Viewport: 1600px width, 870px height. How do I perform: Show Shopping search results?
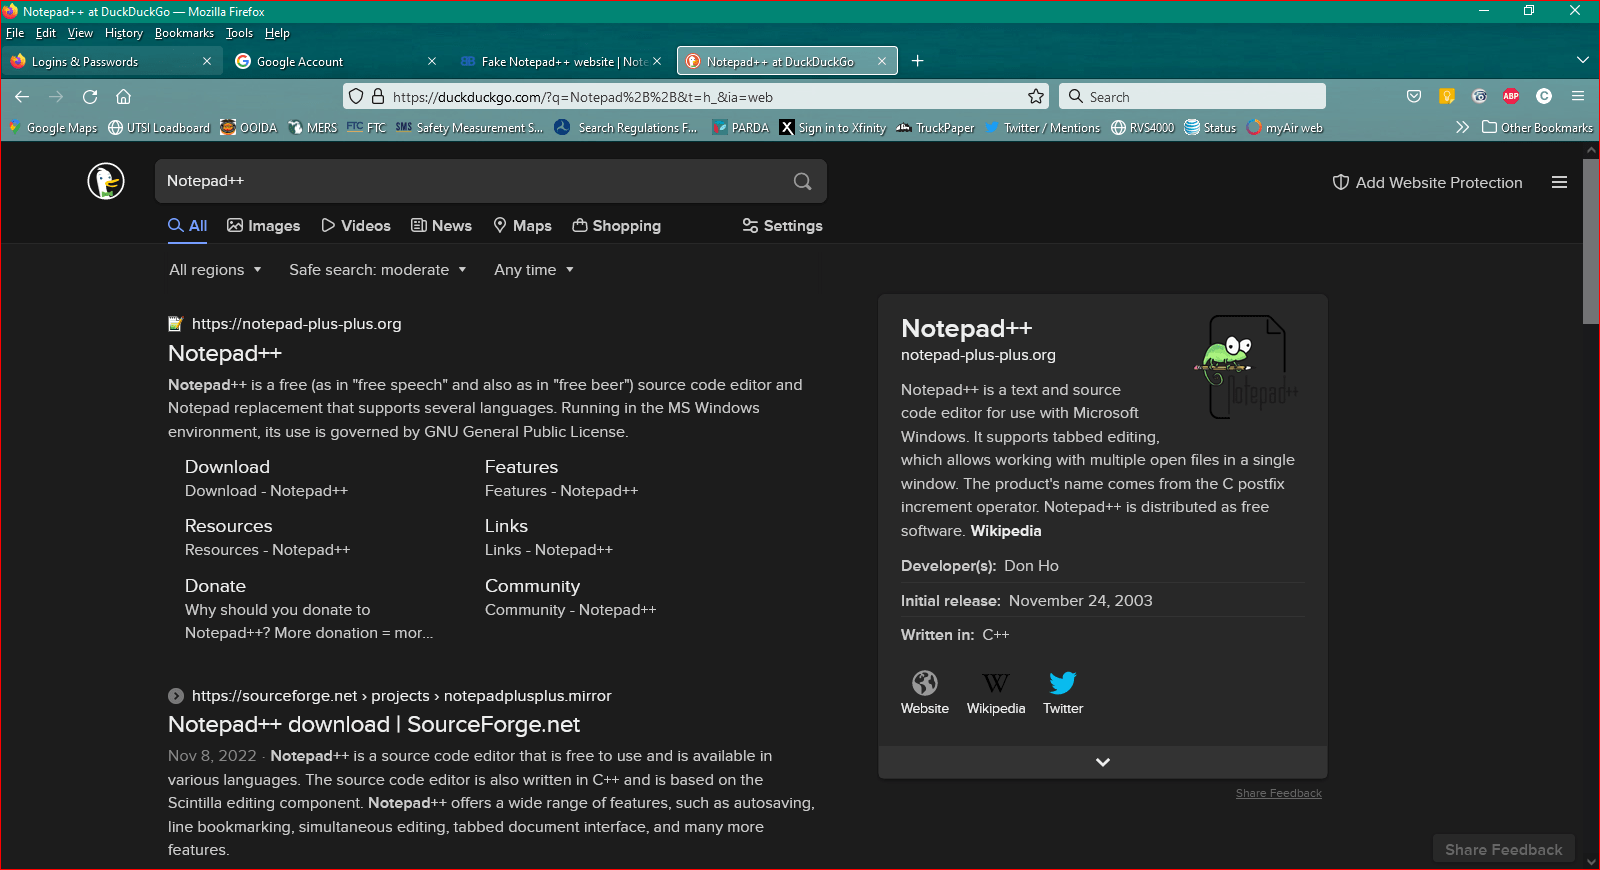[x=616, y=226]
